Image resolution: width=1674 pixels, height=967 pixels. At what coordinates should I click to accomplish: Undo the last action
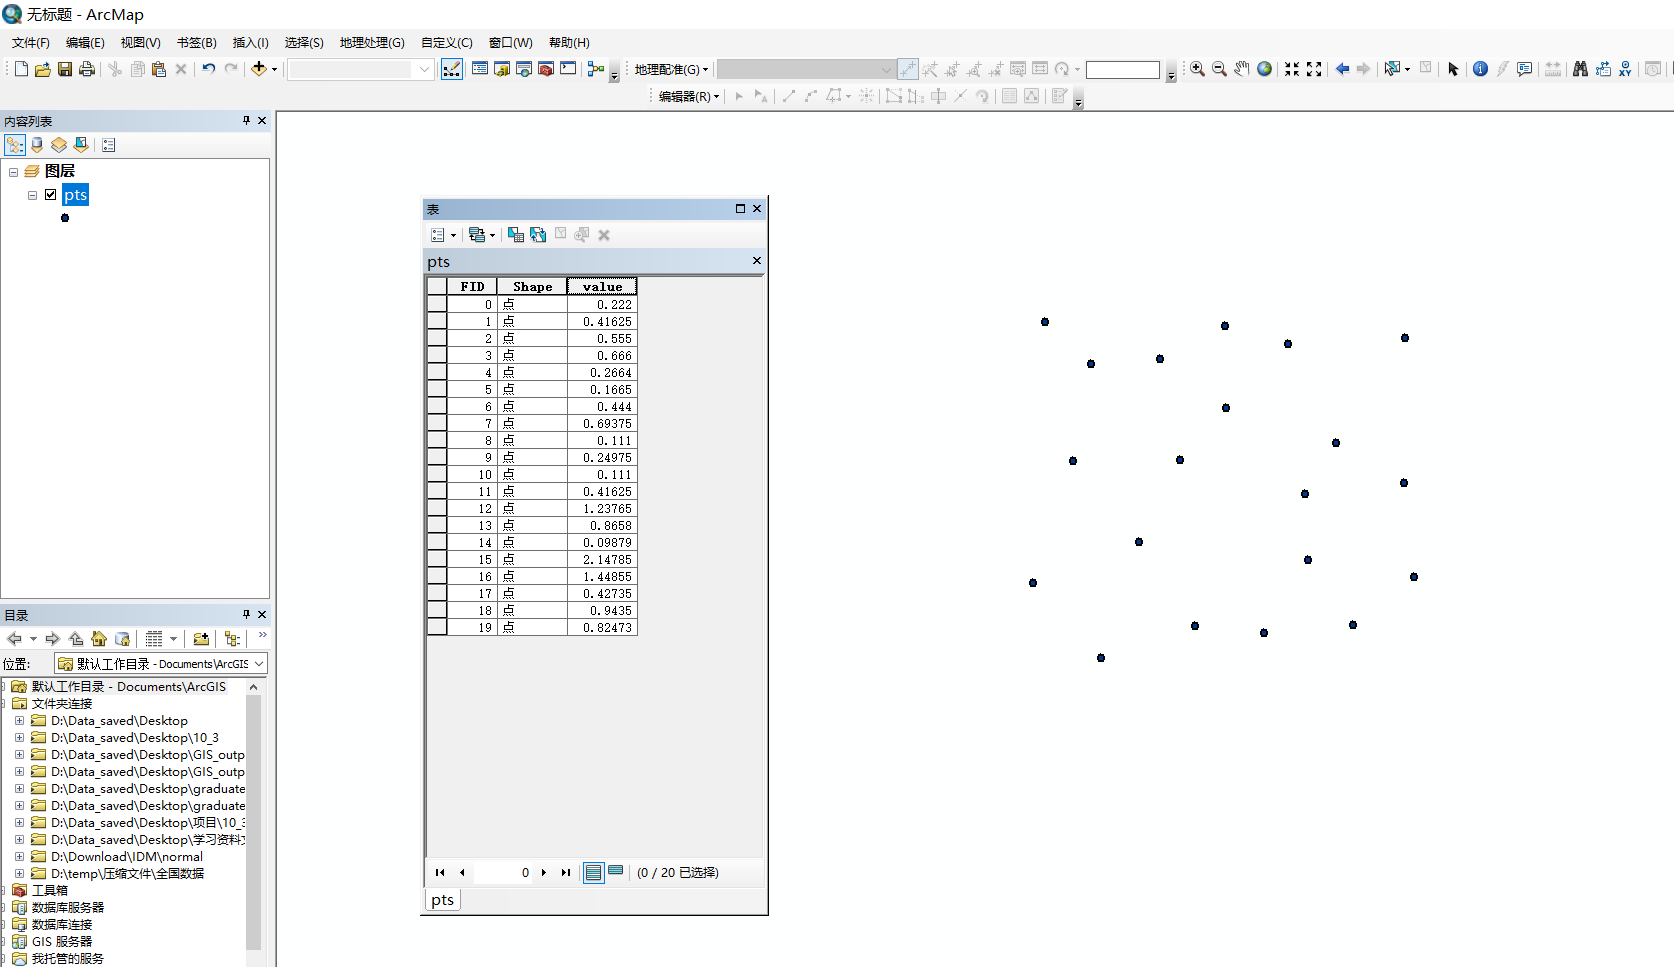[x=209, y=69]
